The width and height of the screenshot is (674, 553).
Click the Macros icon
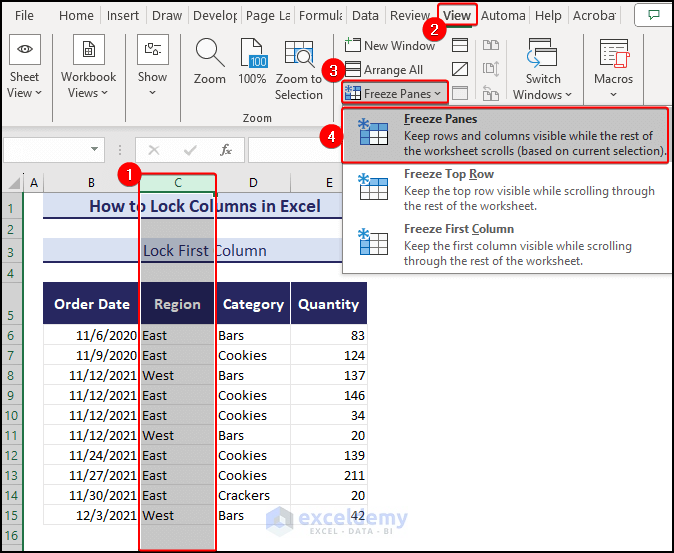[614, 54]
